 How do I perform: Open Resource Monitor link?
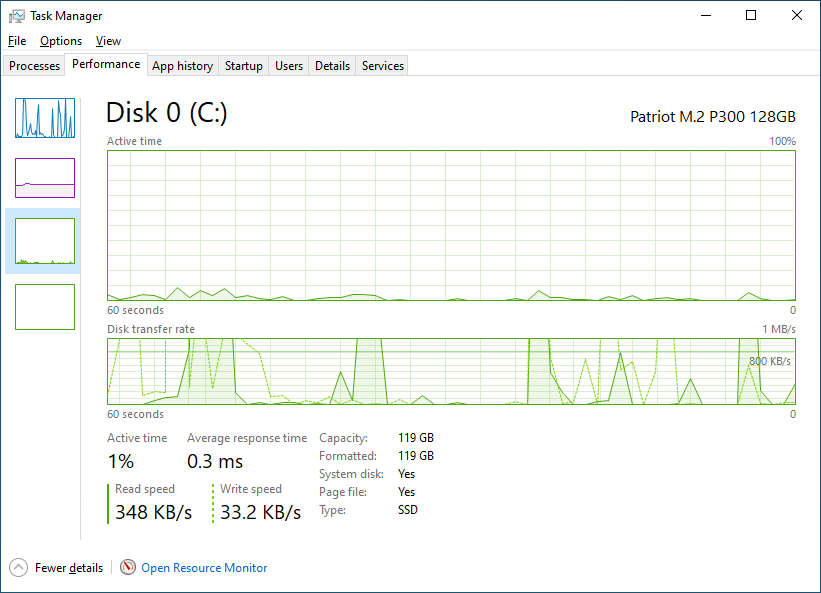(x=204, y=568)
